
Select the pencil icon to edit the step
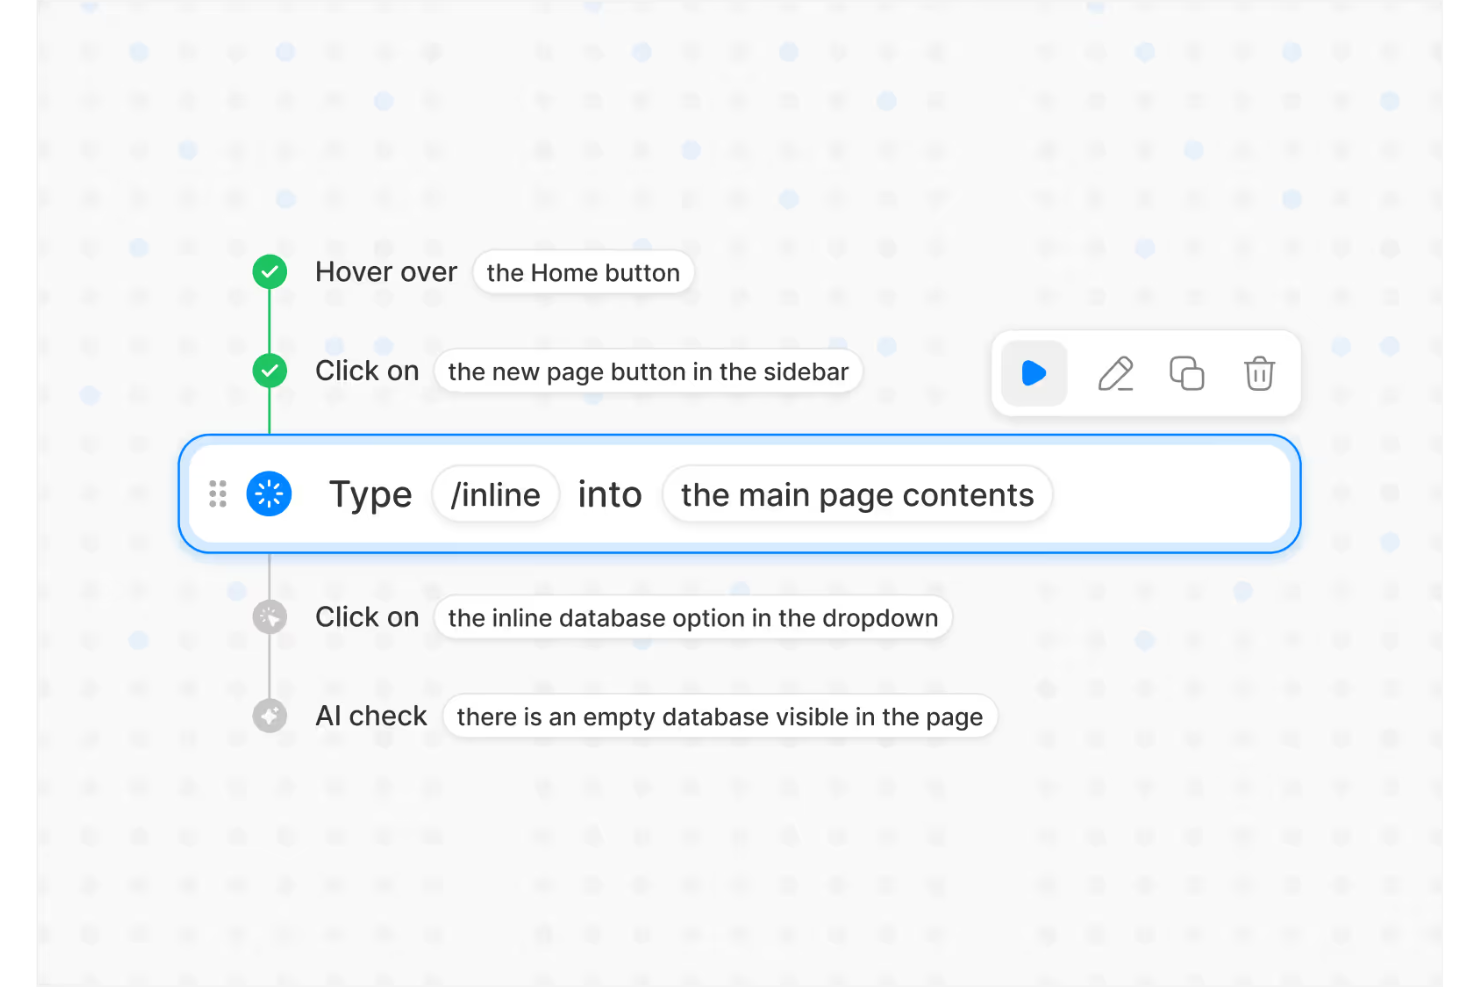pos(1116,373)
